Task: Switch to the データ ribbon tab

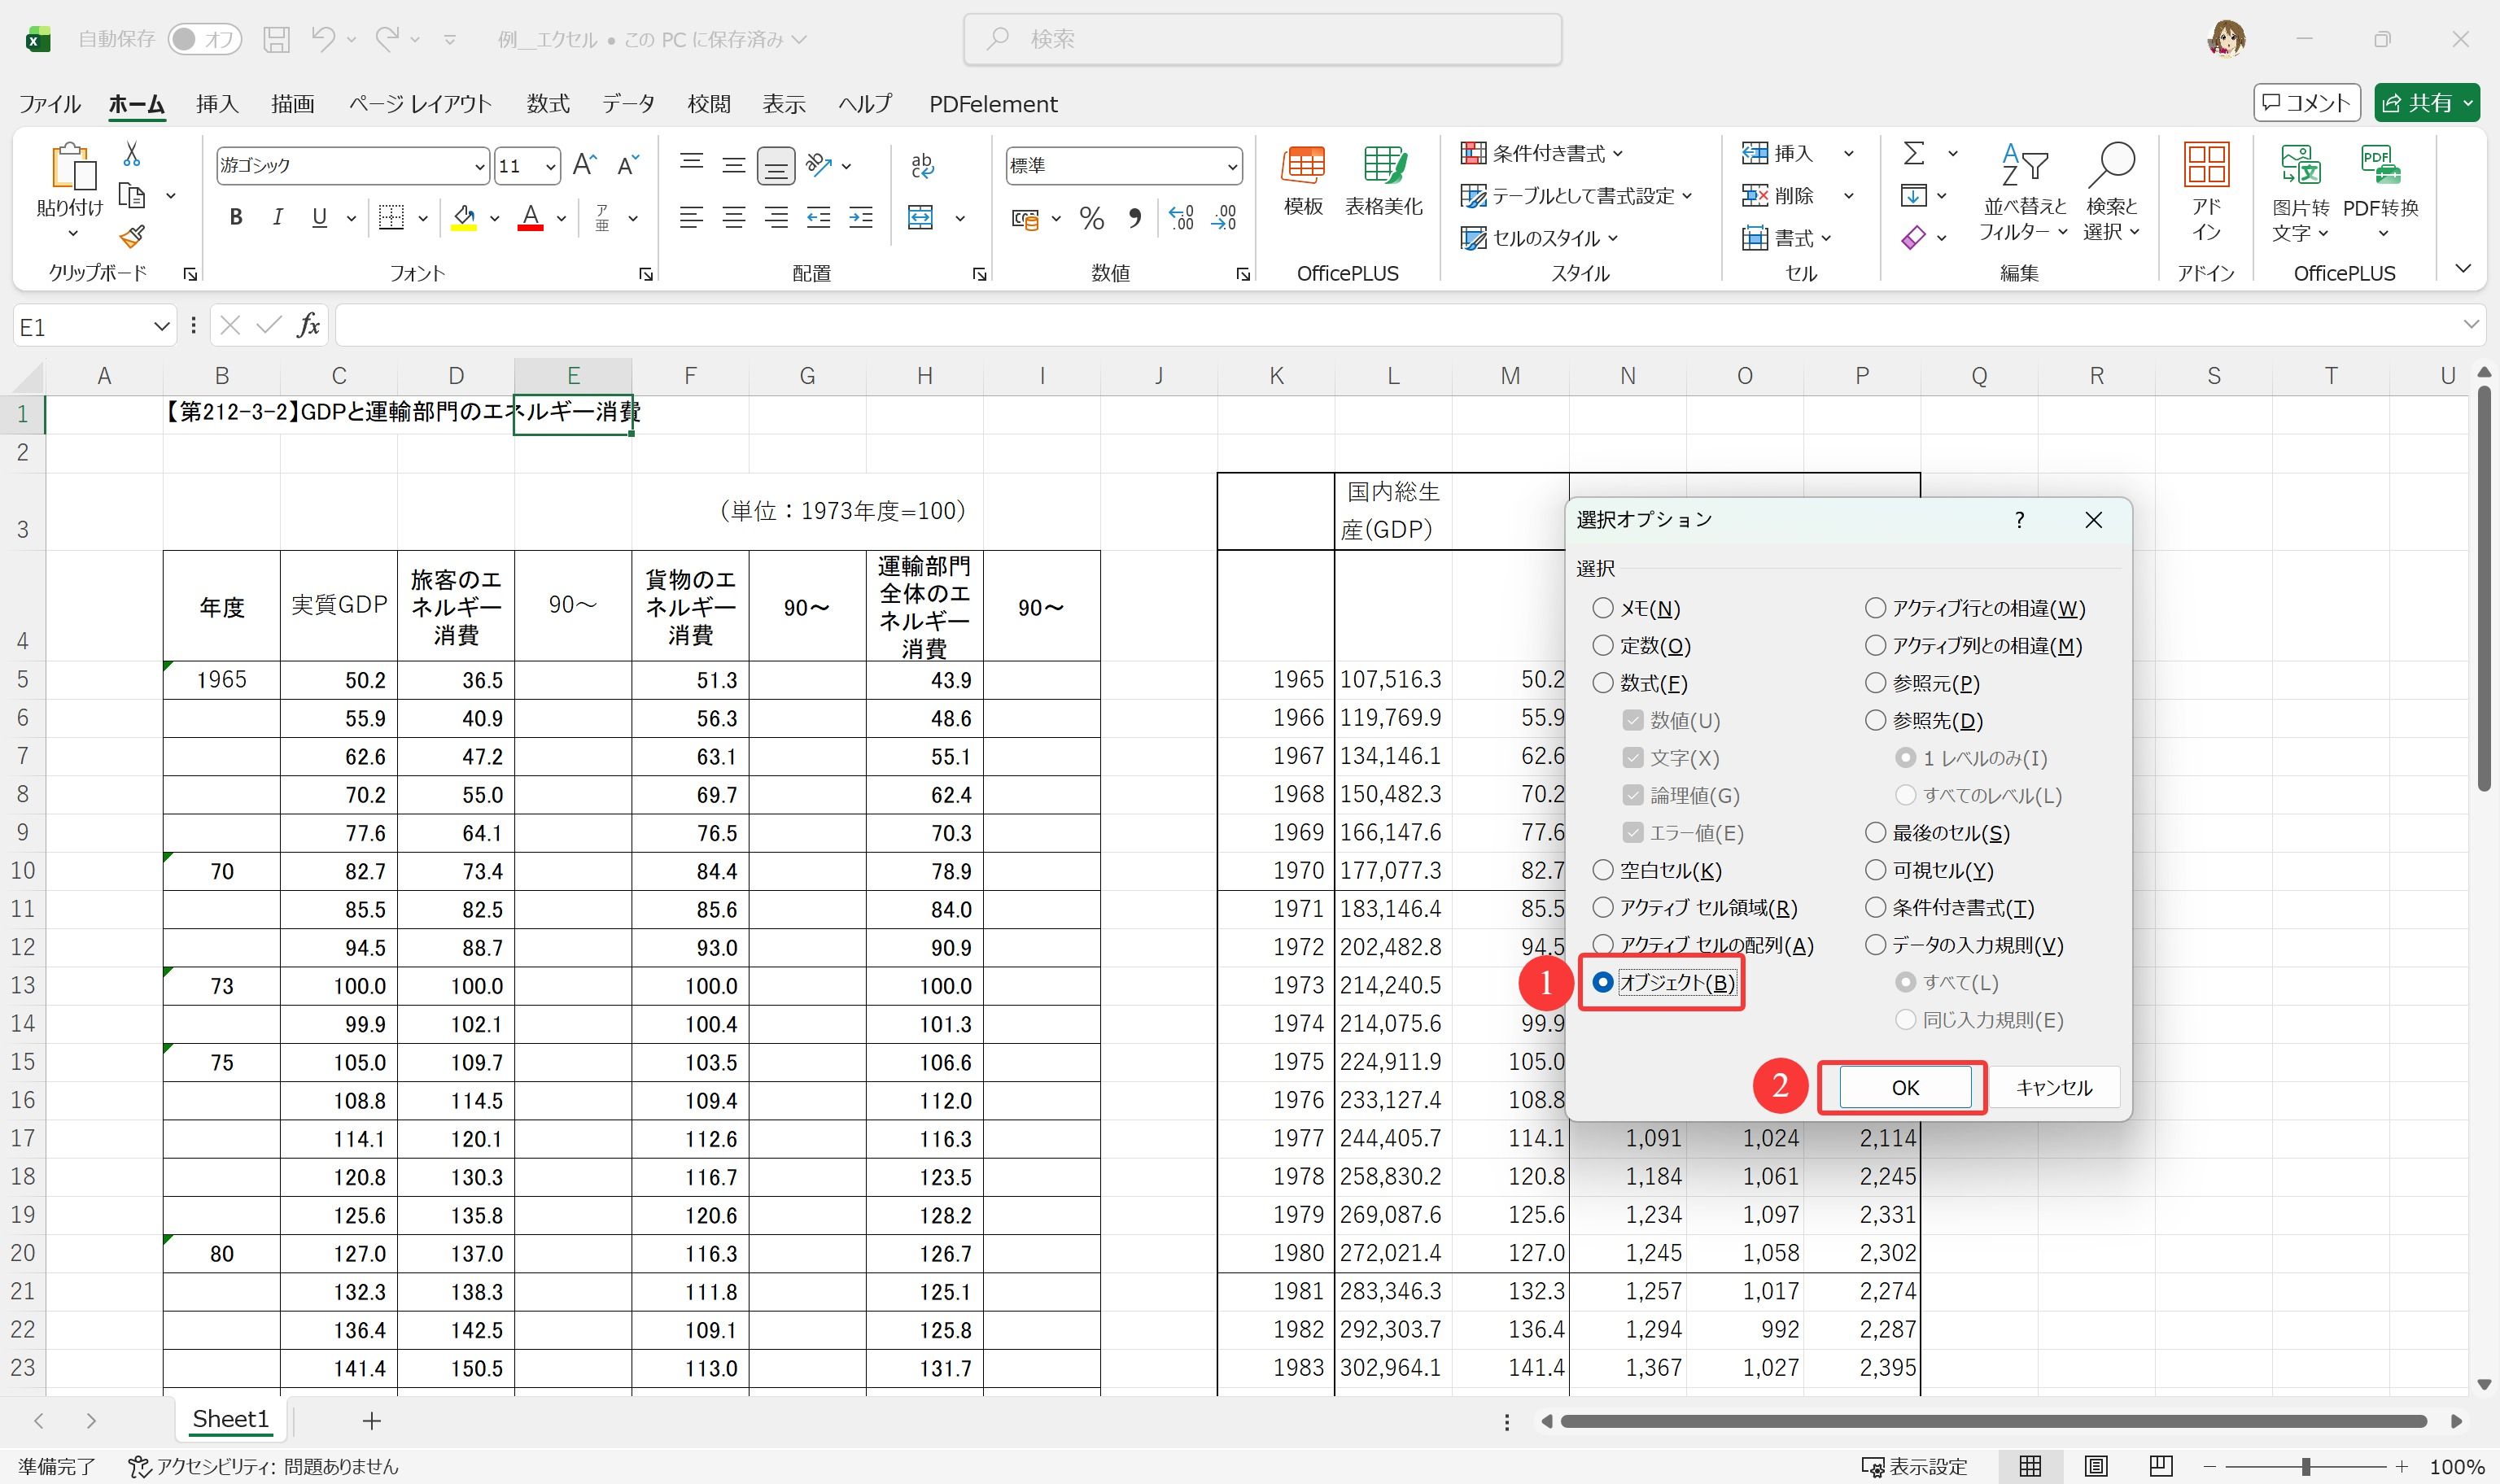Action: click(628, 104)
